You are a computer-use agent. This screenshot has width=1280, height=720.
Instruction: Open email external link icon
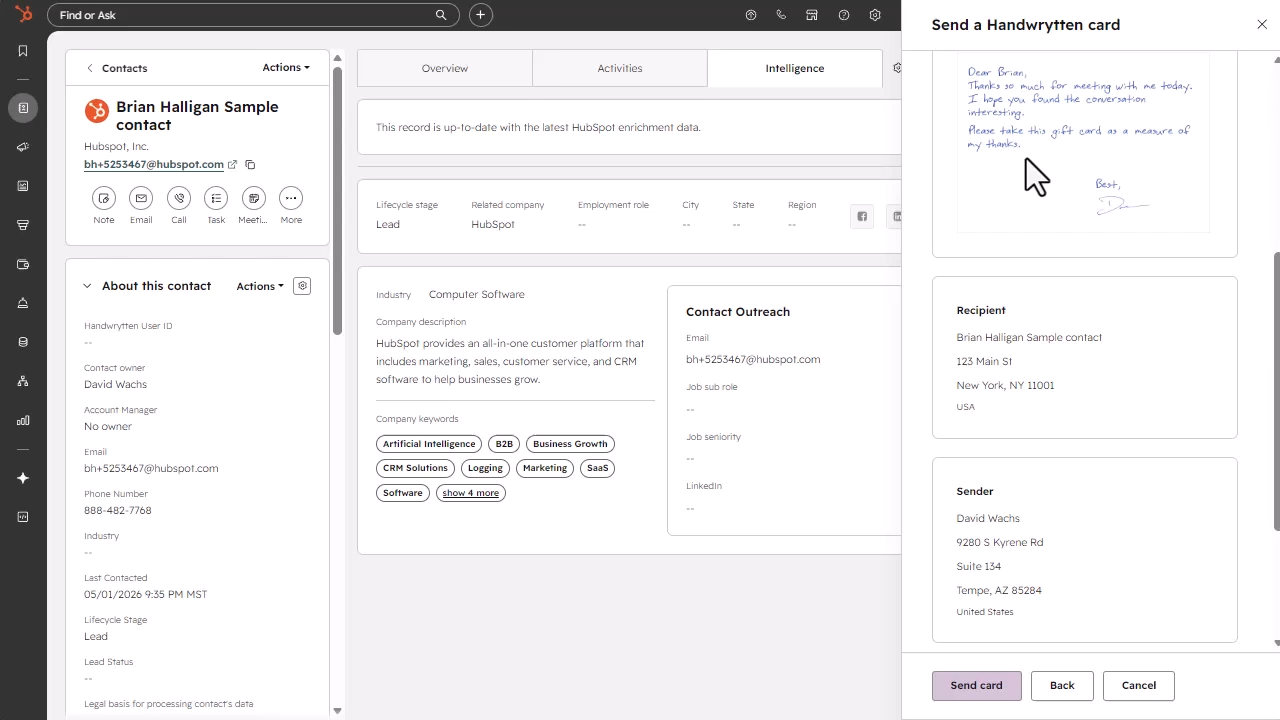233,165
